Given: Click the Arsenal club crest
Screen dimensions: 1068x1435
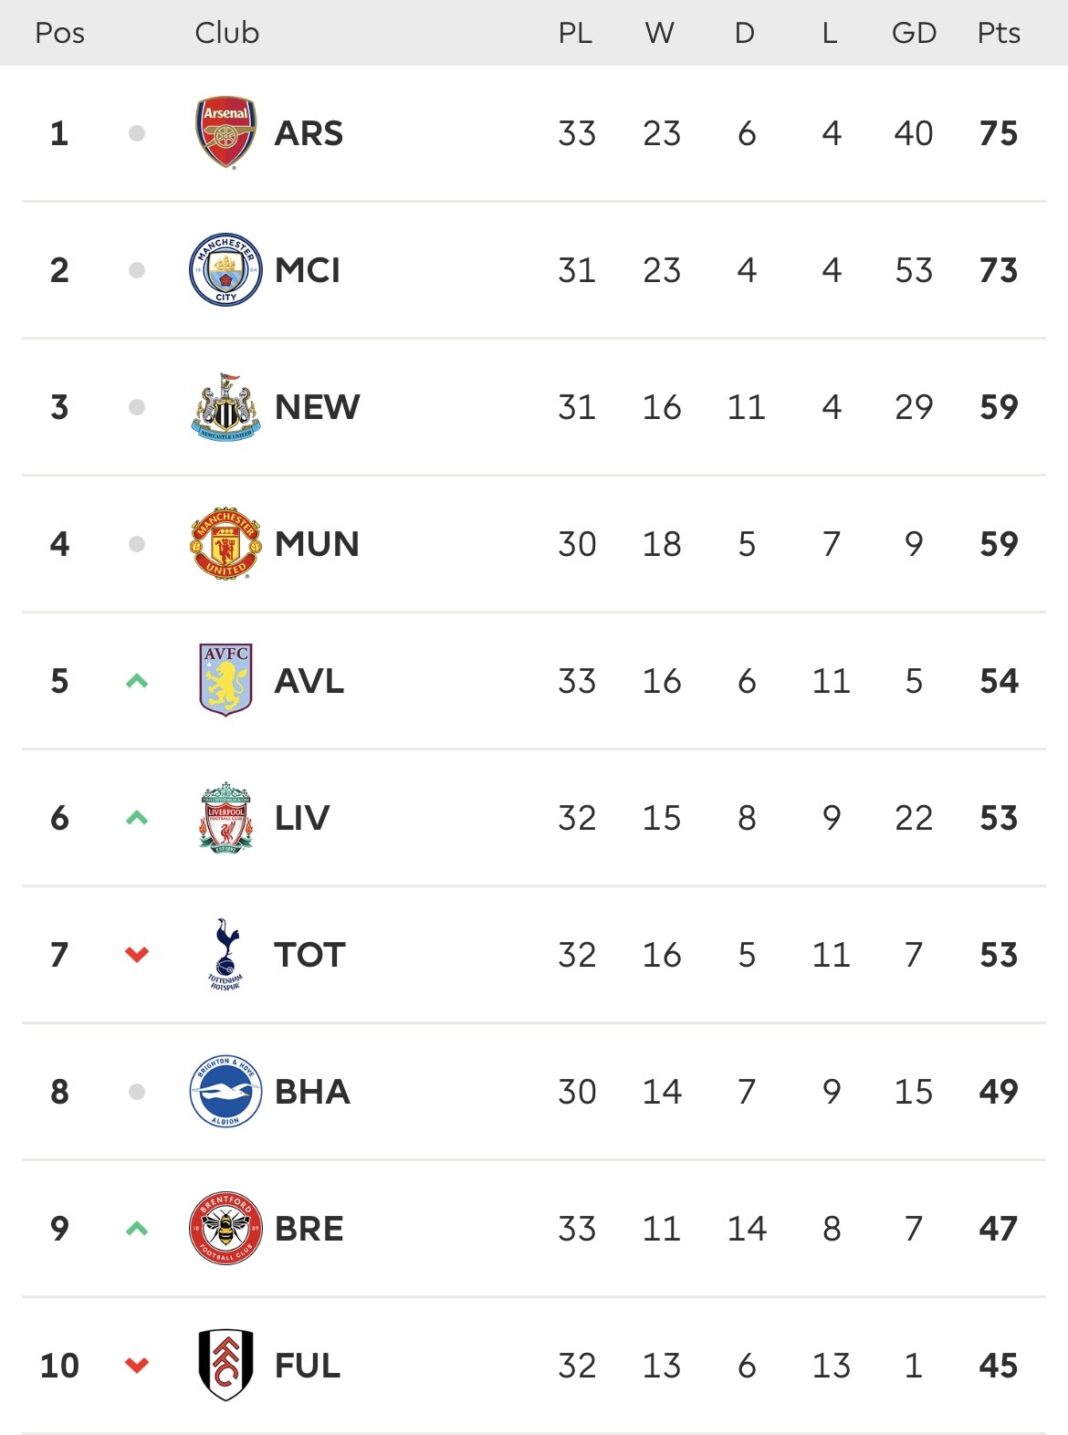Looking at the screenshot, I should coord(226,133).
